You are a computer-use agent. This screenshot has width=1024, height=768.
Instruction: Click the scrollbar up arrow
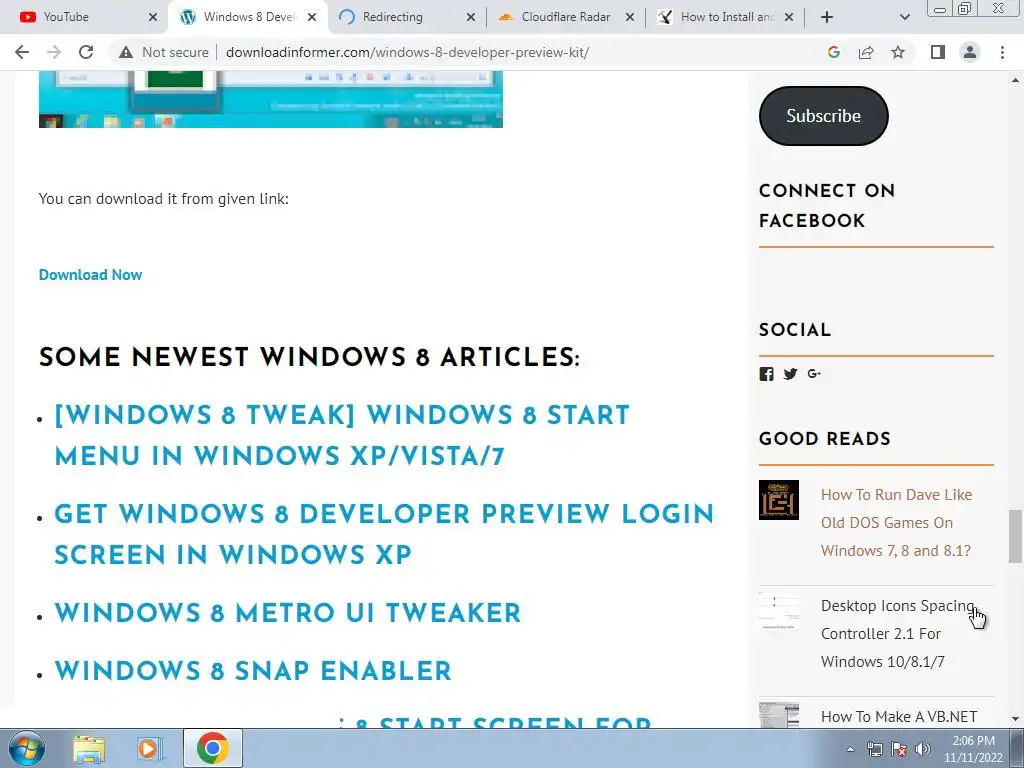pyautogui.click(x=1015, y=80)
